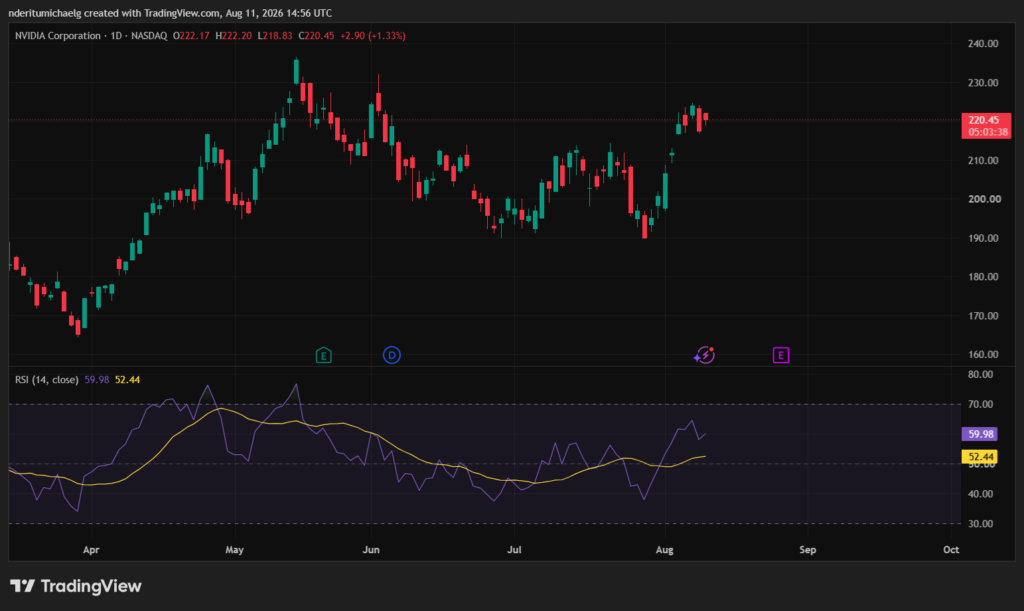Viewport: 1024px width, 611px height.
Task: Click the Oct label on time axis
Action: pos(951,550)
